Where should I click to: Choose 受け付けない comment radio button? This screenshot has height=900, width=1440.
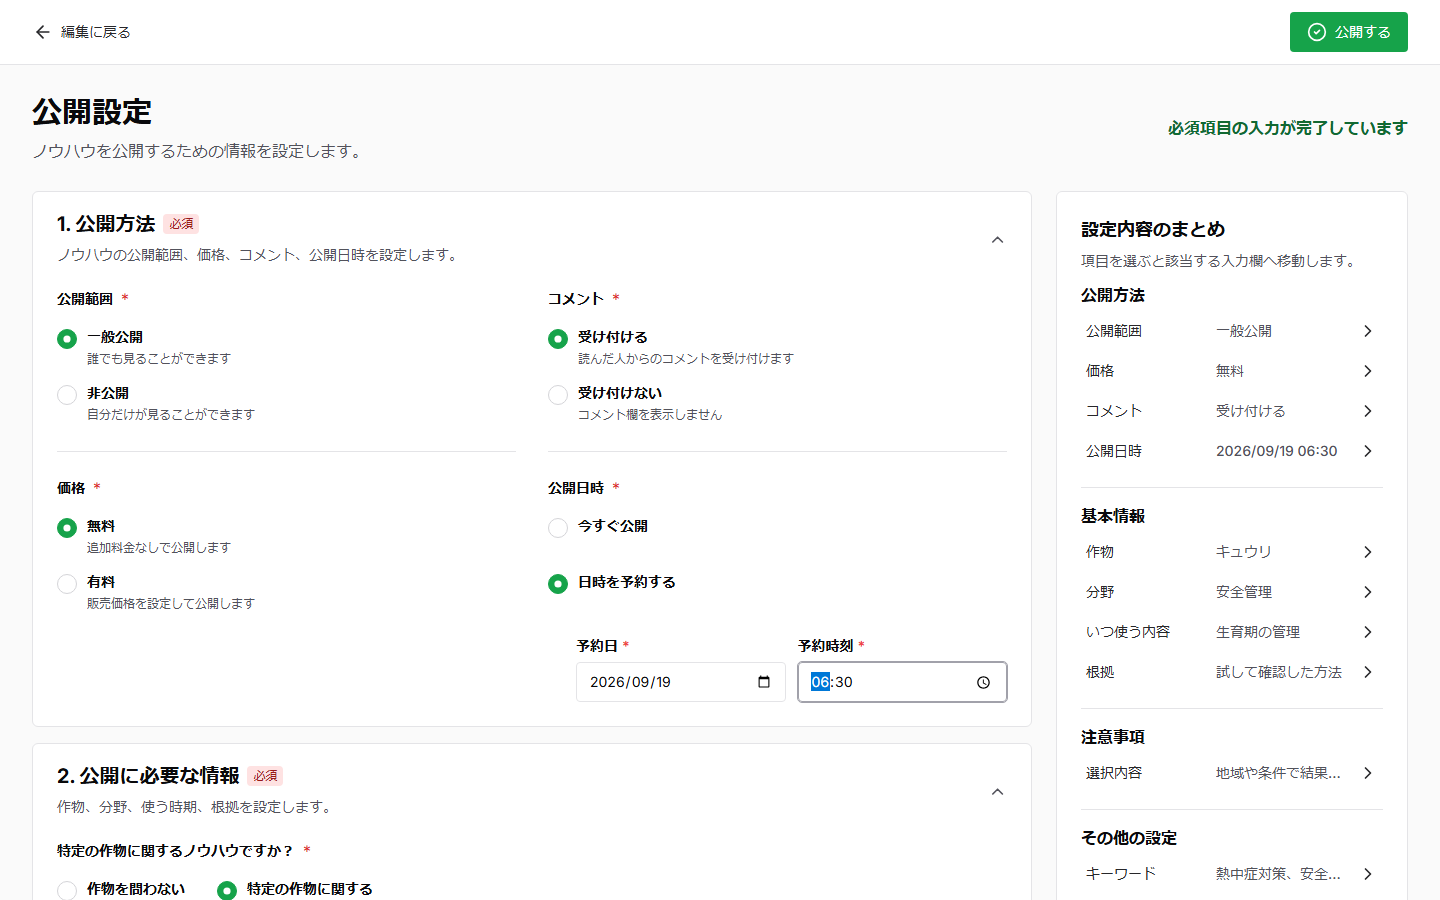coord(558,395)
